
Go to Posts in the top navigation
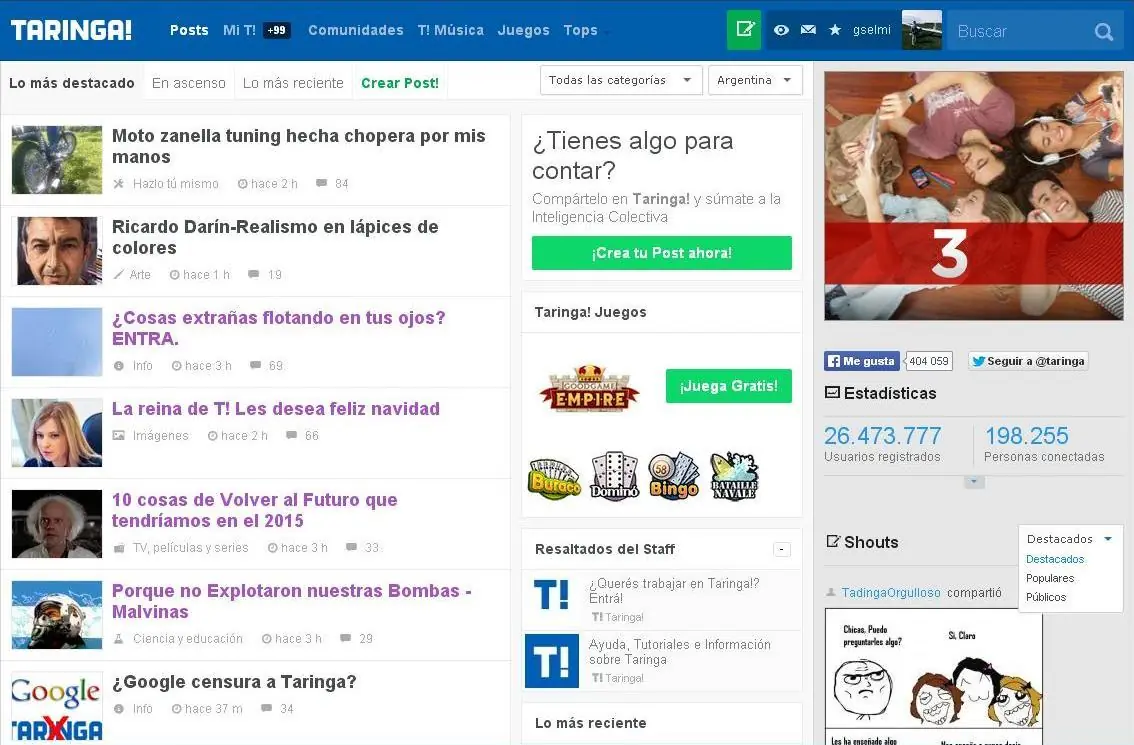[x=189, y=30]
